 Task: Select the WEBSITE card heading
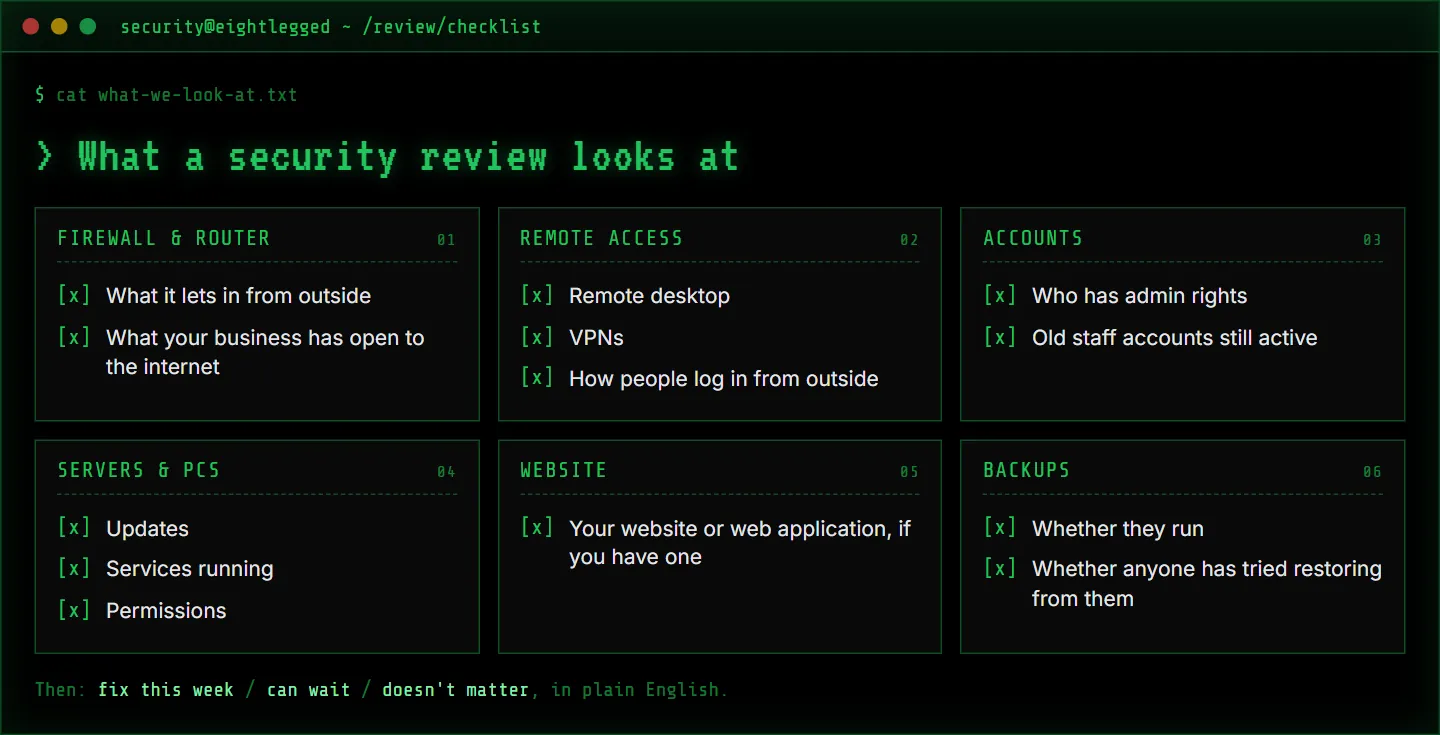click(563, 470)
